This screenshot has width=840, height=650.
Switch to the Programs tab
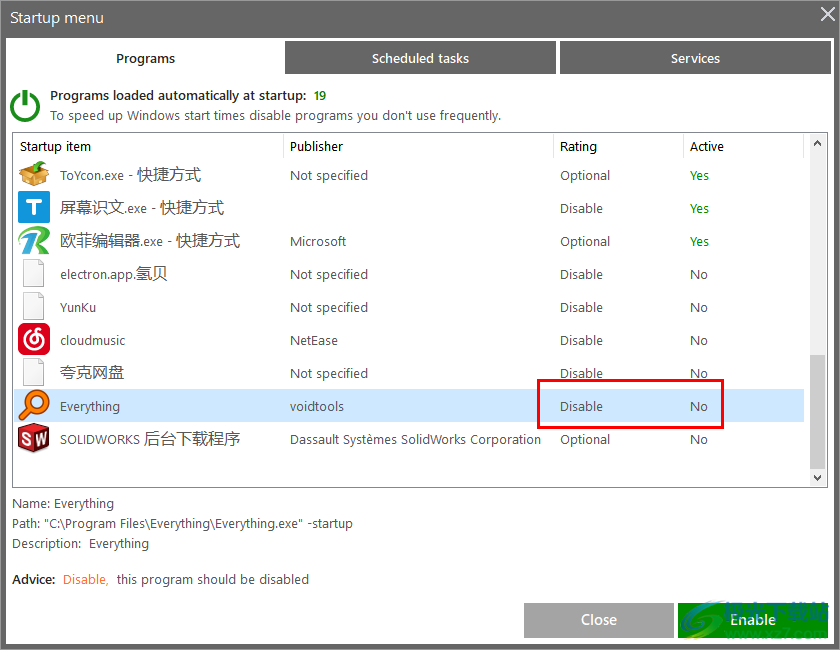pos(145,58)
